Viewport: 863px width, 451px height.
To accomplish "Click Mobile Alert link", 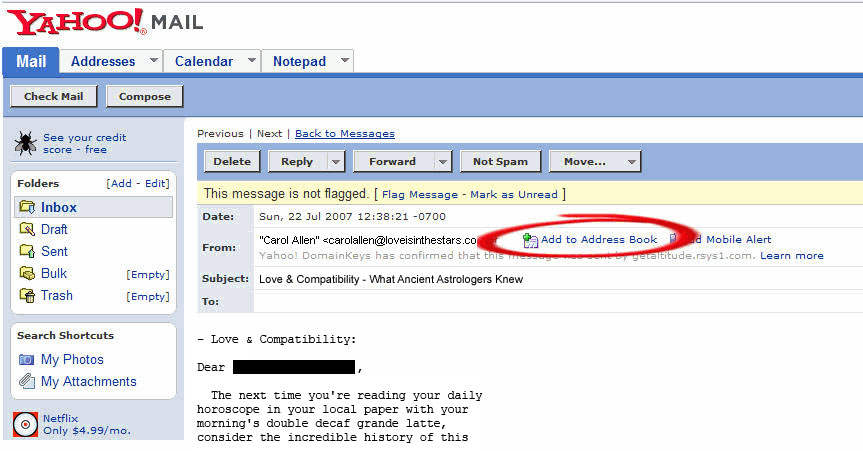I will 738,240.
